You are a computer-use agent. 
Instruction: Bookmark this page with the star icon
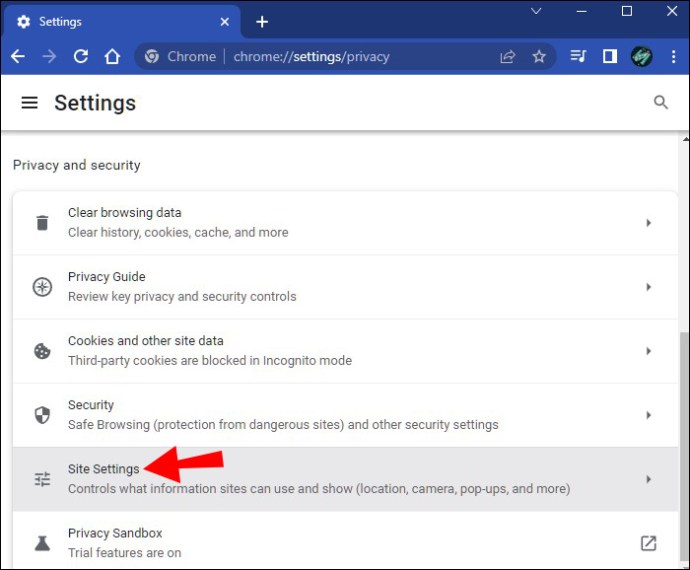[539, 56]
